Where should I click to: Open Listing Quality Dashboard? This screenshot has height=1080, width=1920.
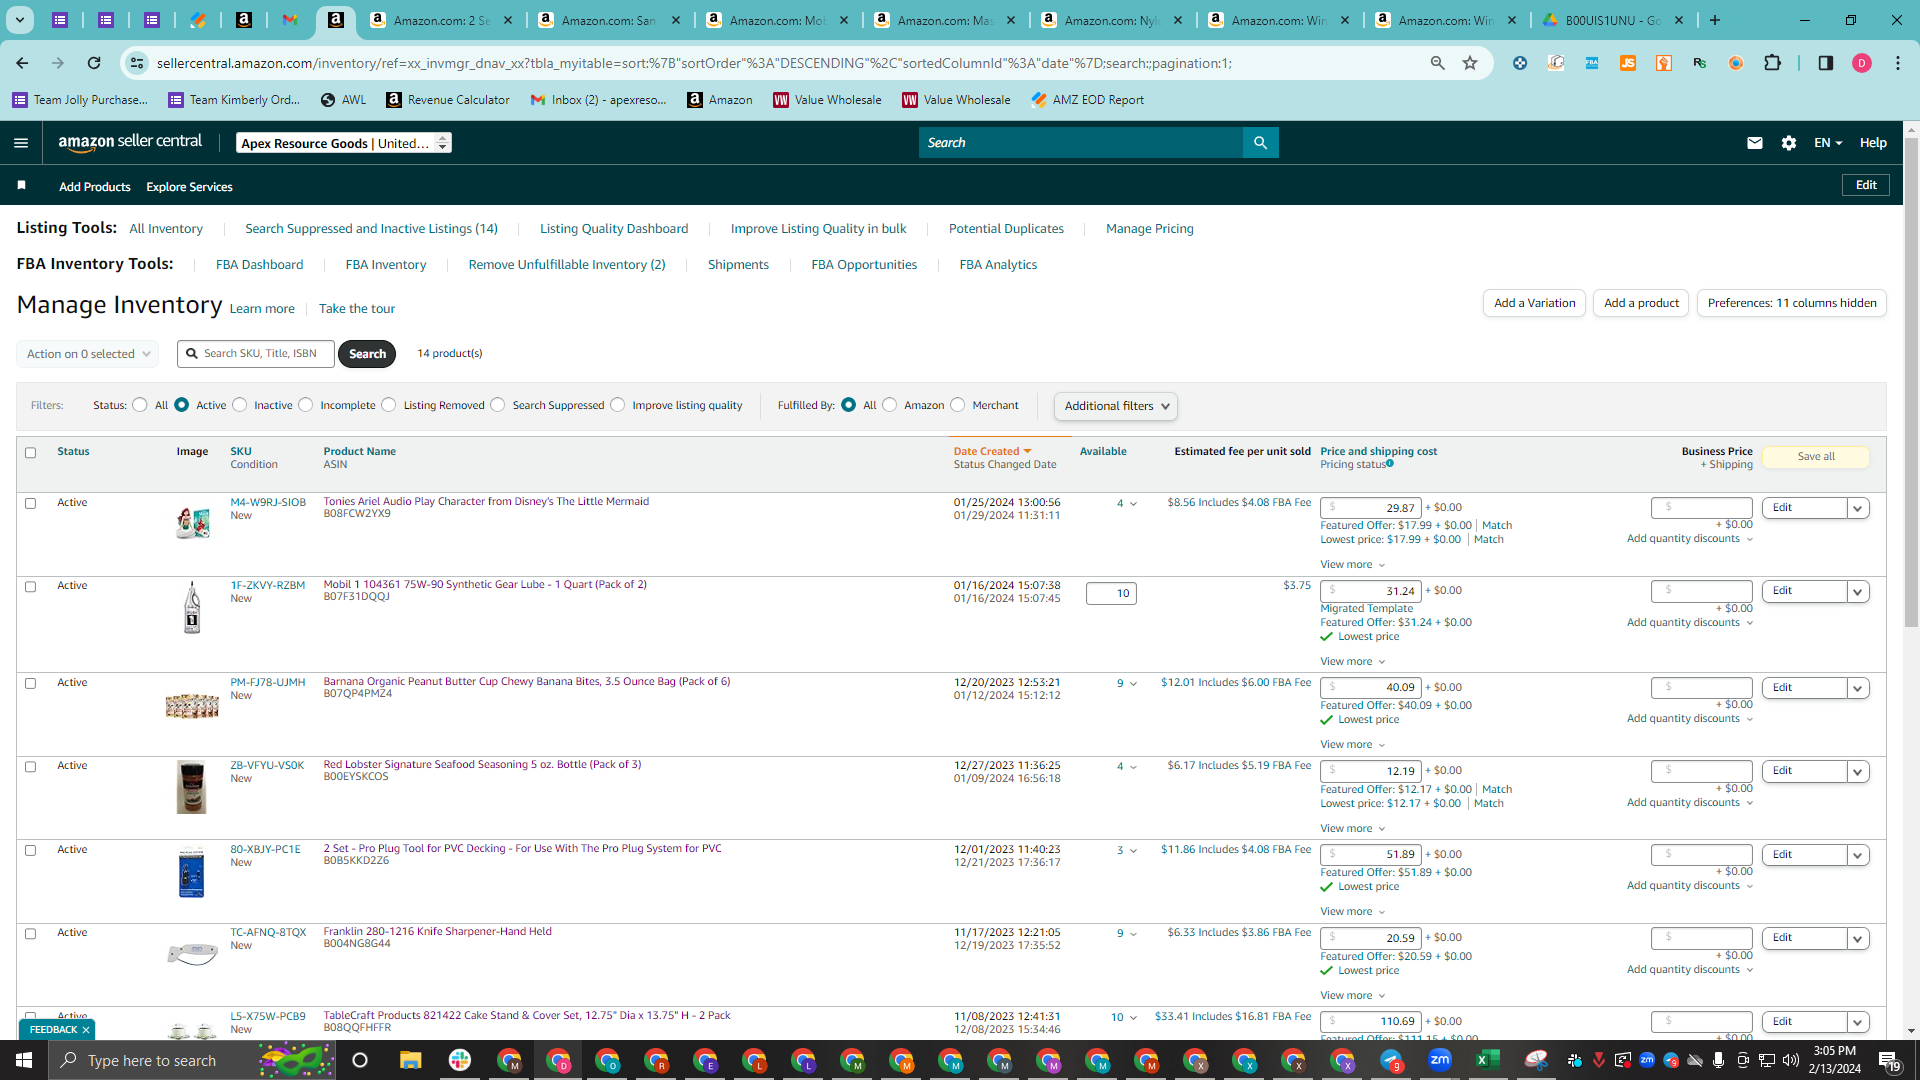(614, 229)
